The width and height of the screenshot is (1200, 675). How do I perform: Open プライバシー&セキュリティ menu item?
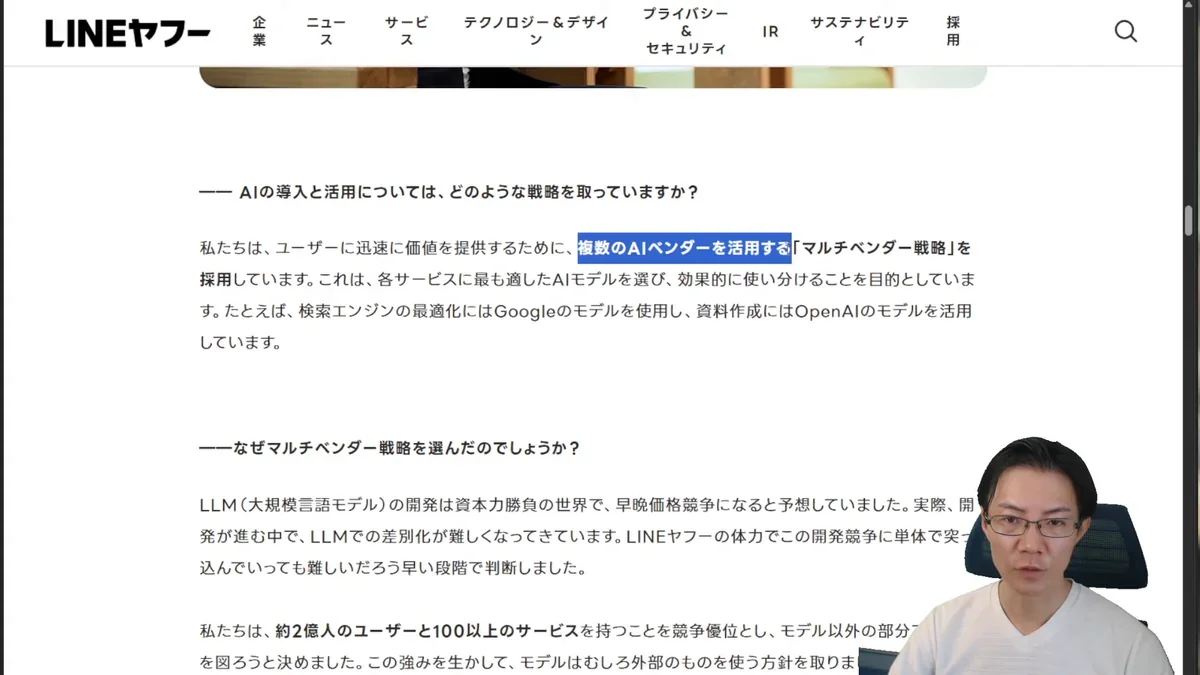coord(686,31)
